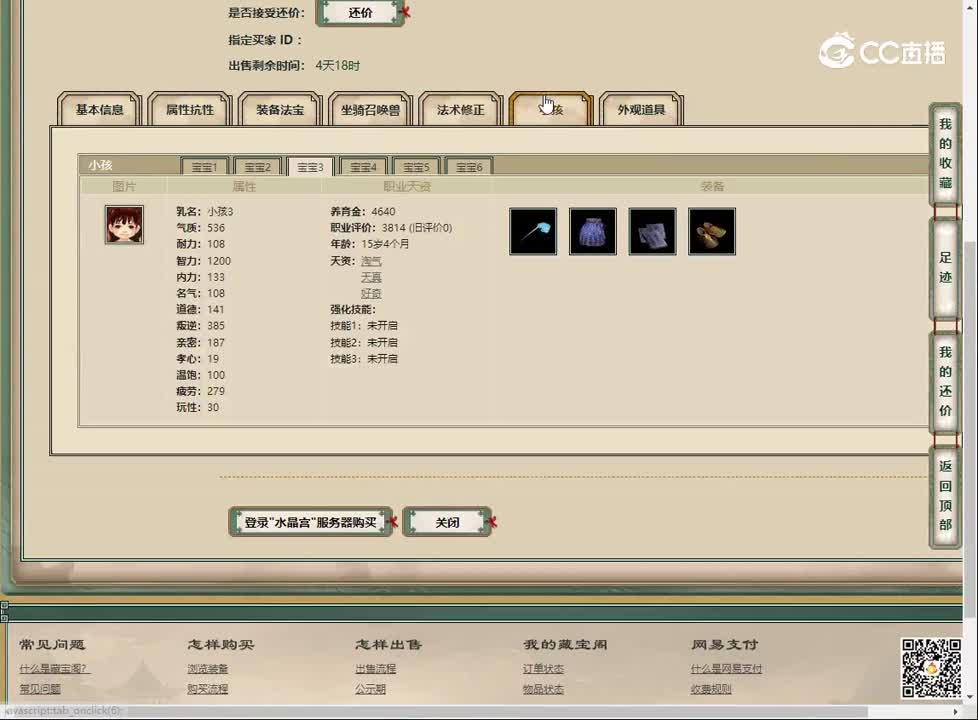978x720 pixels.
Task: Open the 基本信息 tab
Action: [x=99, y=110]
